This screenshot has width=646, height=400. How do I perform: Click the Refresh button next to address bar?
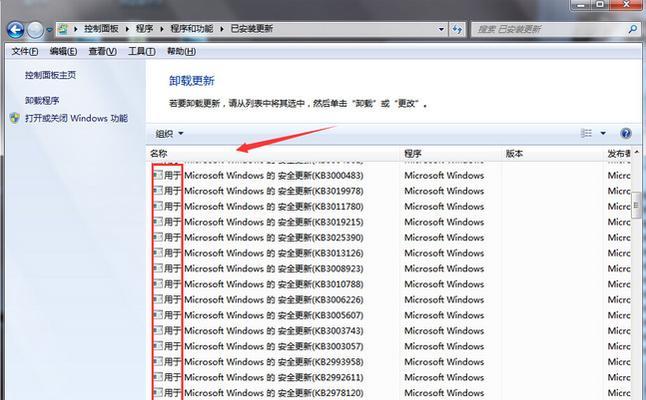[x=457, y=29]
